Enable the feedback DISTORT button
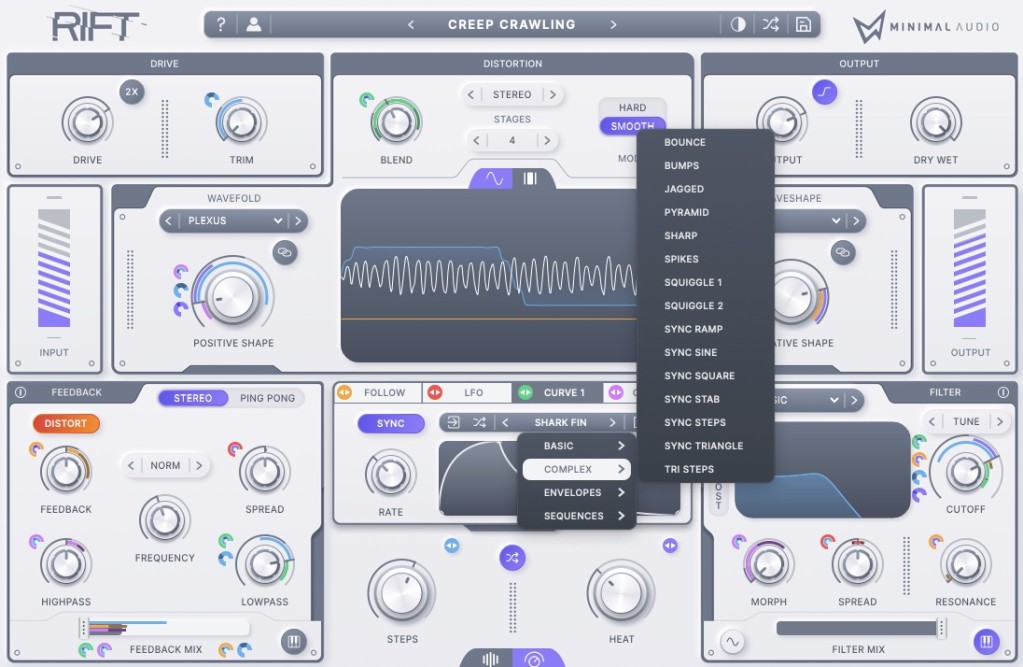 (x=66, y=423)
